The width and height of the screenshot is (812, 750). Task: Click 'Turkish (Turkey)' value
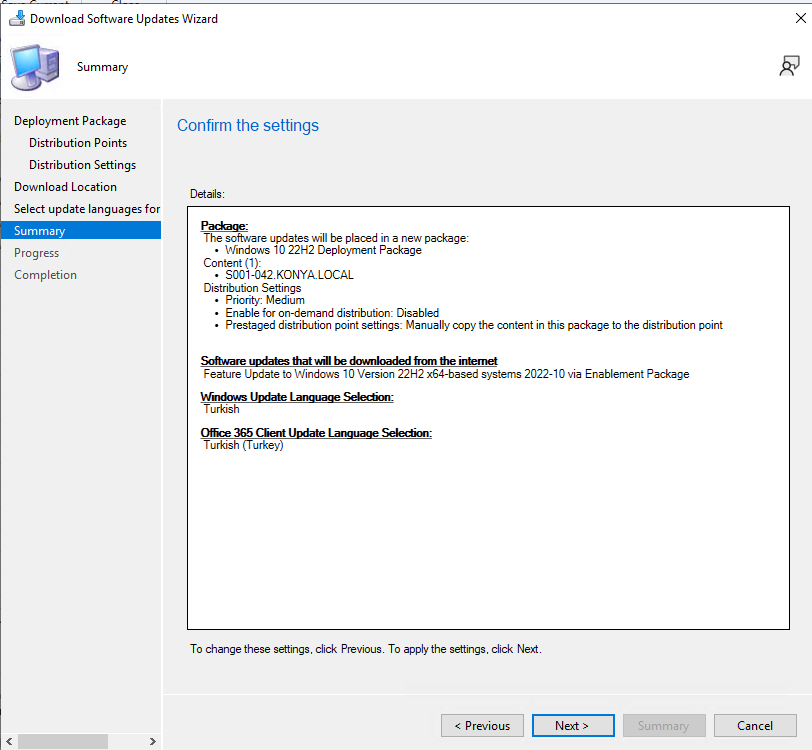(243, 445)
